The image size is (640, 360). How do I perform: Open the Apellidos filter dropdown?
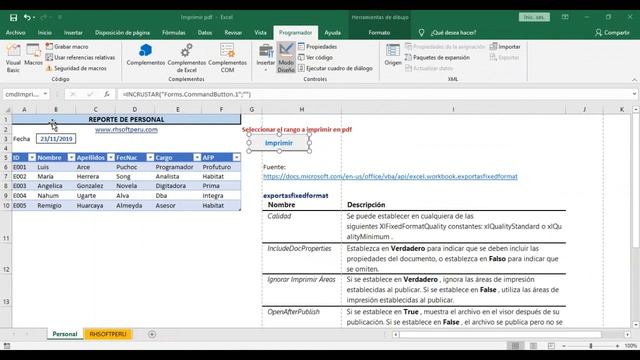click(x=111, y=158)
